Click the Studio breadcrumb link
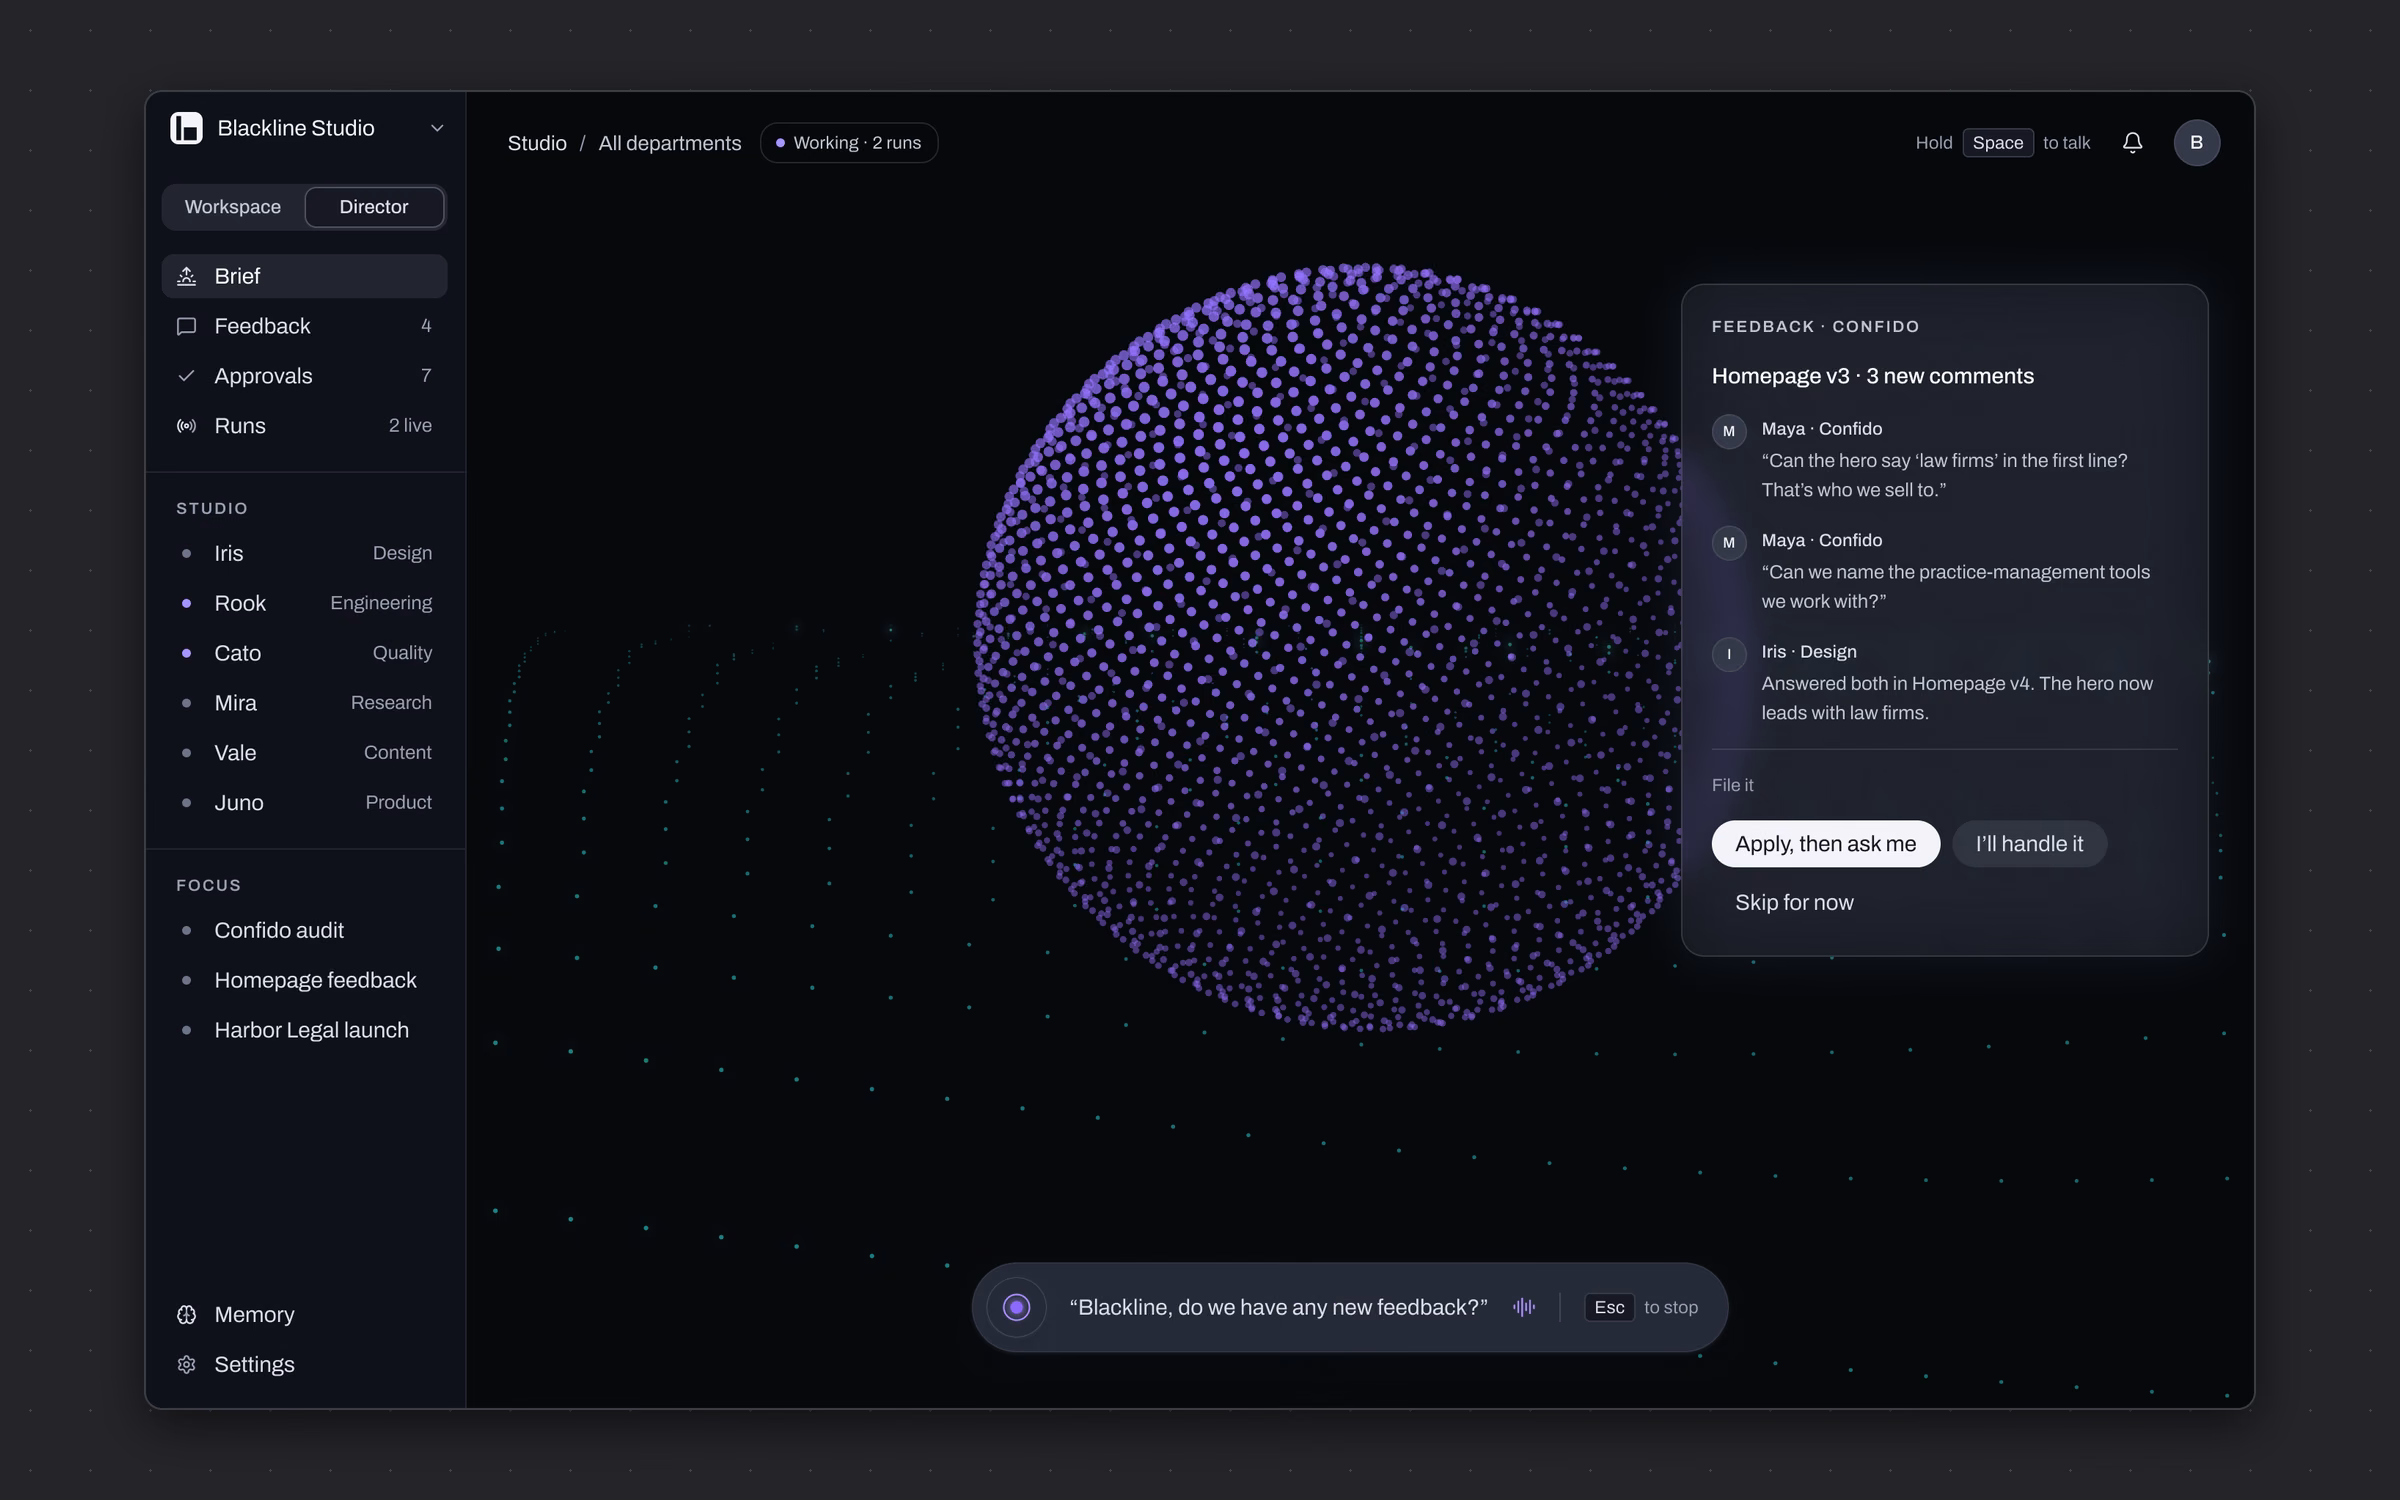The image size is (2400, 1500). (537, 143)
